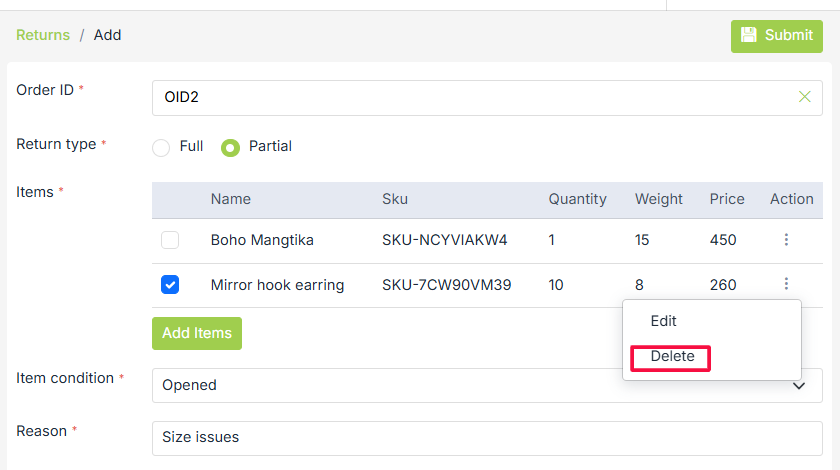
Task: Click the Name column header
Action: (x=230, y=199)
